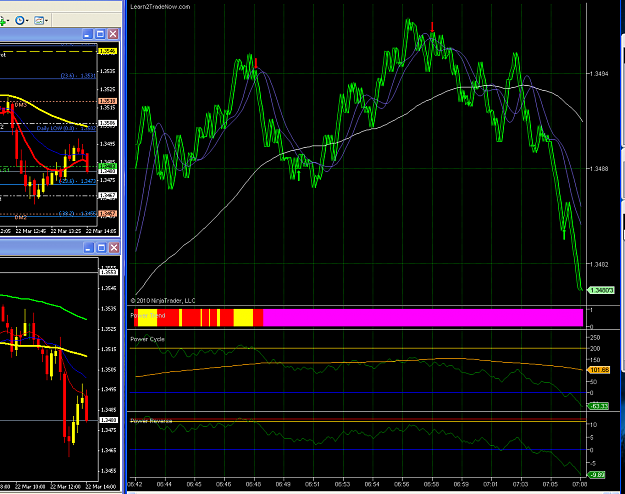Click the 22 Mar 14:05 time label
625x494 pixels.
coord(101,231)
